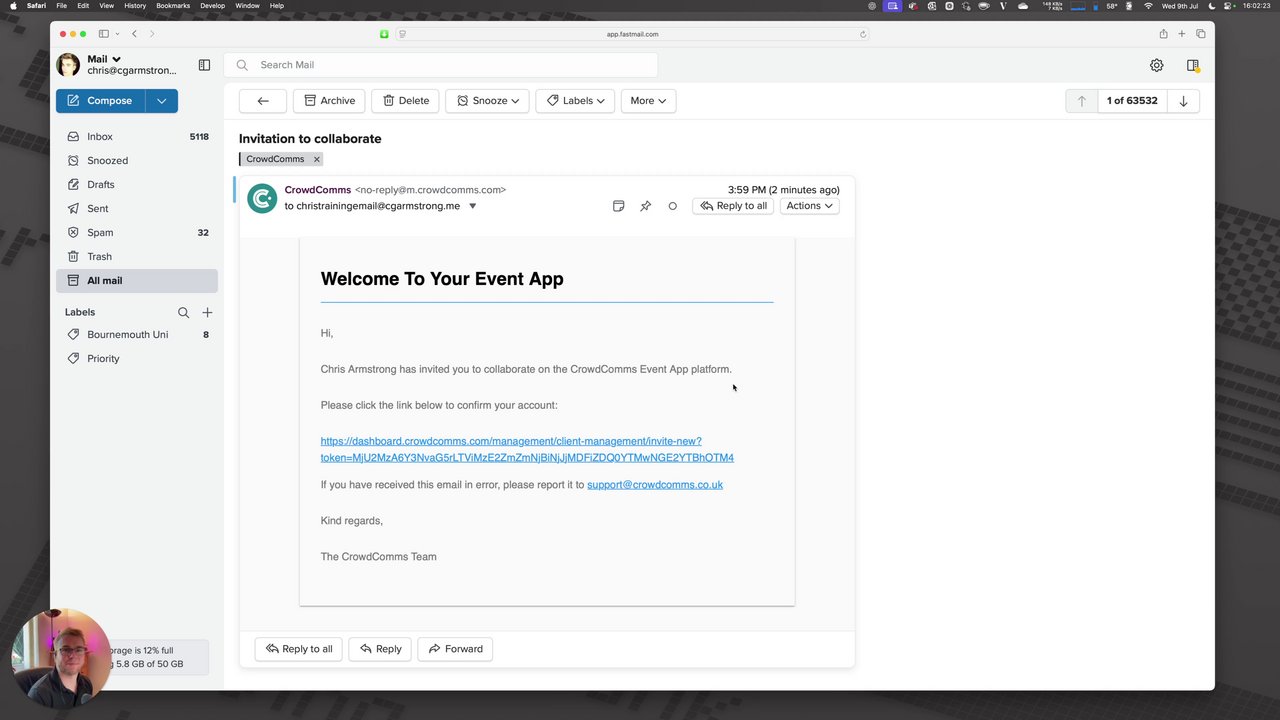1280x720 pixels.
Task: Open the Labels dropdown
Action: [x=575, y=101]
